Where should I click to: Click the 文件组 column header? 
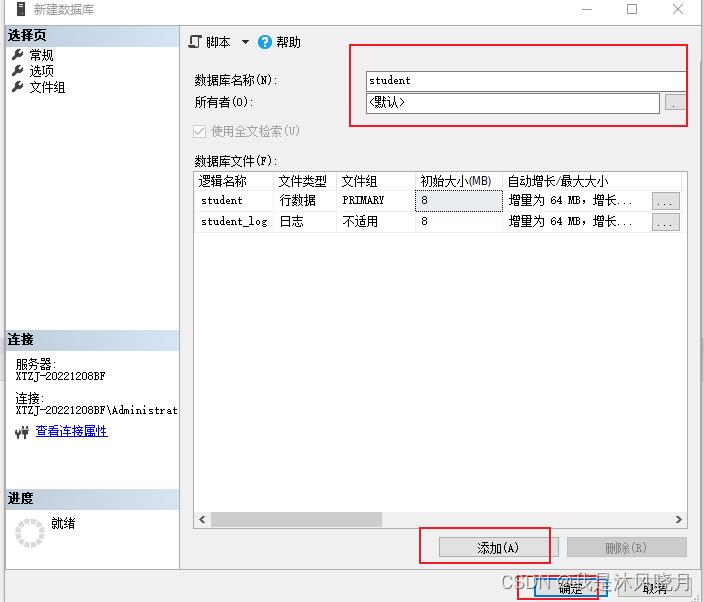(376, 181)
